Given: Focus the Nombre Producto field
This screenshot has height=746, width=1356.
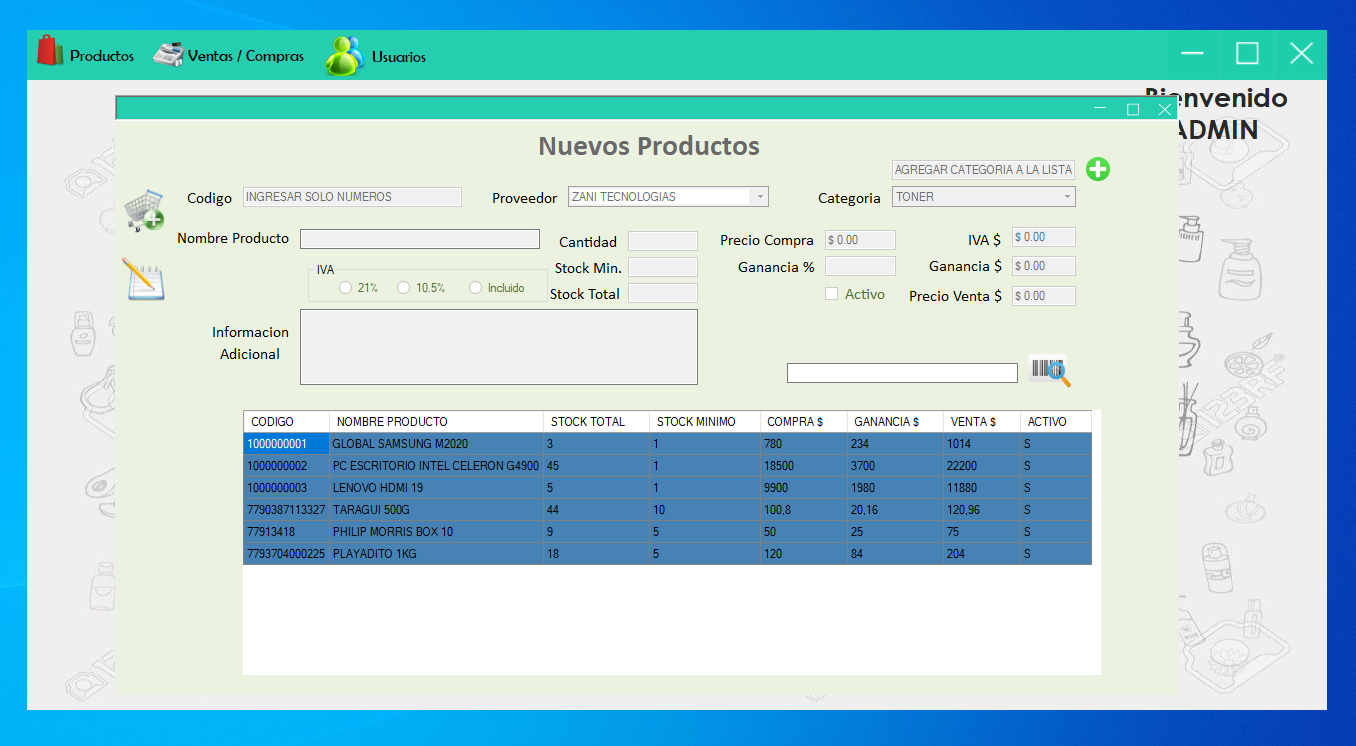Looking at the screenshot, I should tap(420, 239).
